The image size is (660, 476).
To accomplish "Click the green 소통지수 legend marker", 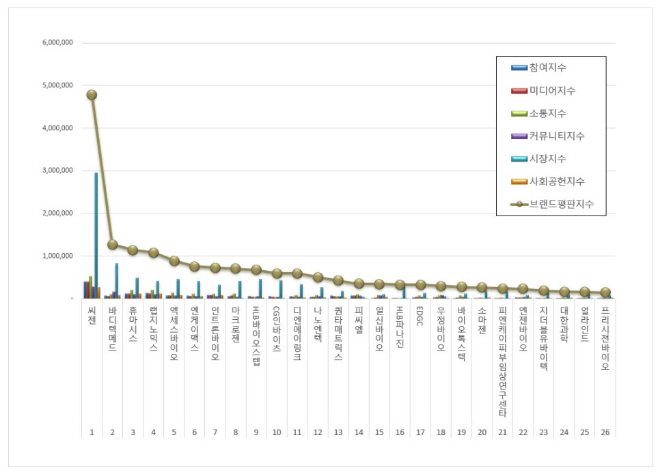I will (x=519, y=113).
